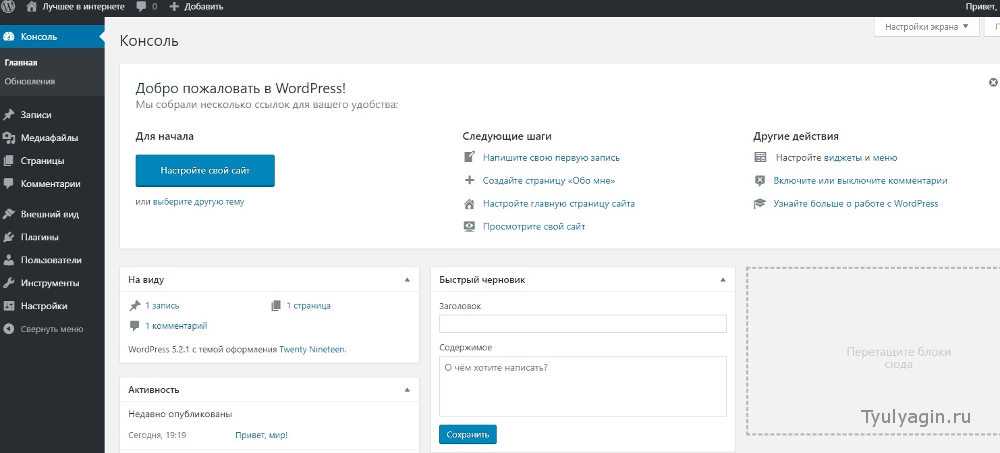The image size is (1000, 453).
Task: Open «Внешний вид» menu item
Action: (x=49, y=214)
